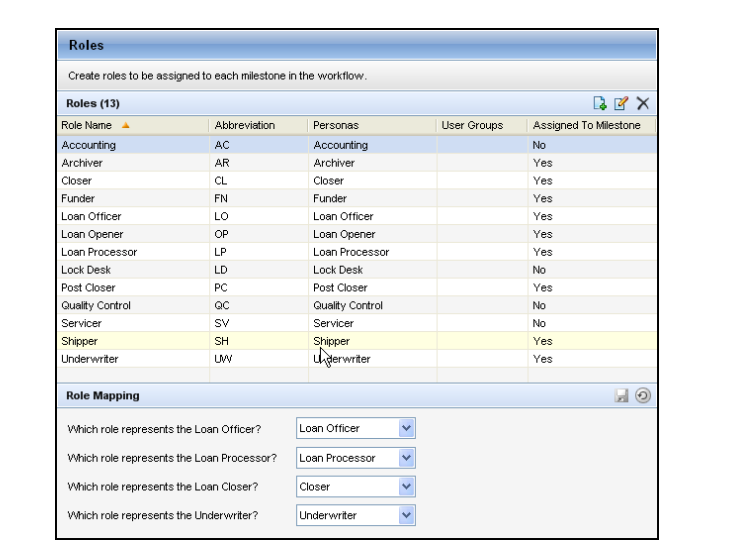Expand the Loan Closer role dropdown
Viewport: 743px width, 560px height.
(x=405, y=487)
